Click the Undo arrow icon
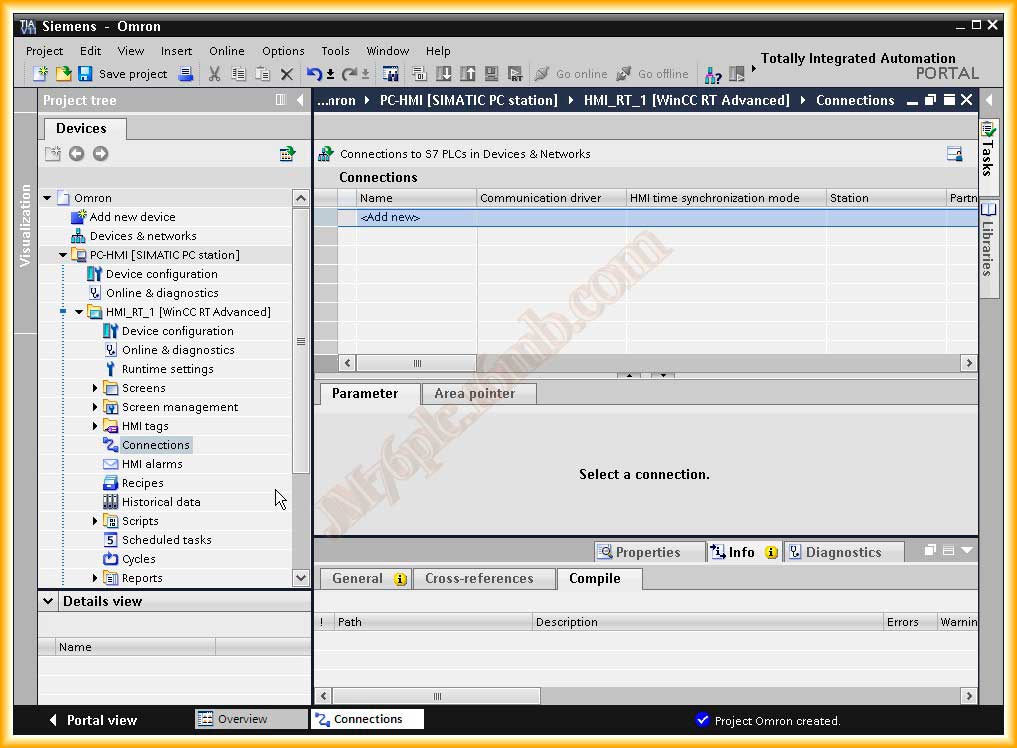 (315, 74)
